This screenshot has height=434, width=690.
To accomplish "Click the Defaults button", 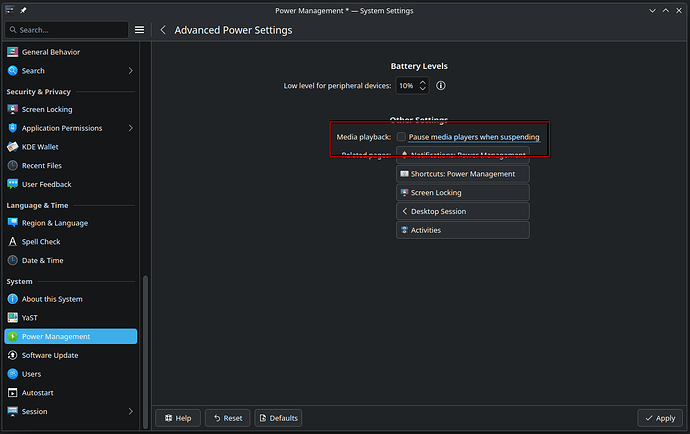I will (278, 418).
